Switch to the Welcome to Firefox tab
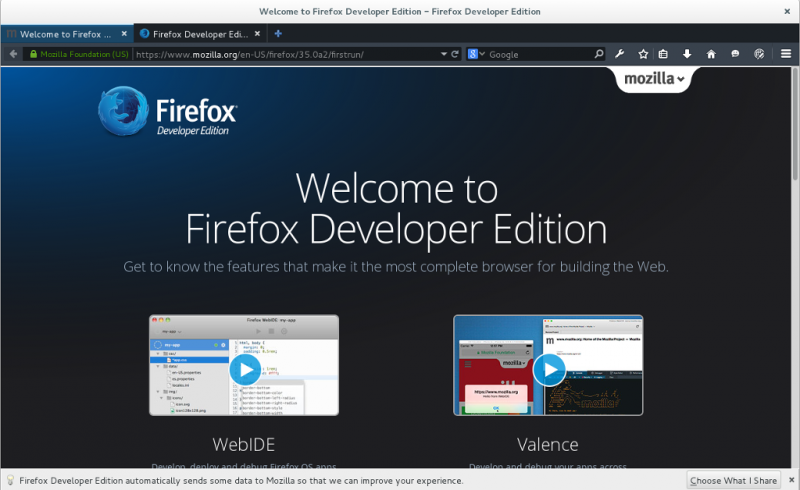This screenshot has height=490, width=800. [x=67, y=34]
